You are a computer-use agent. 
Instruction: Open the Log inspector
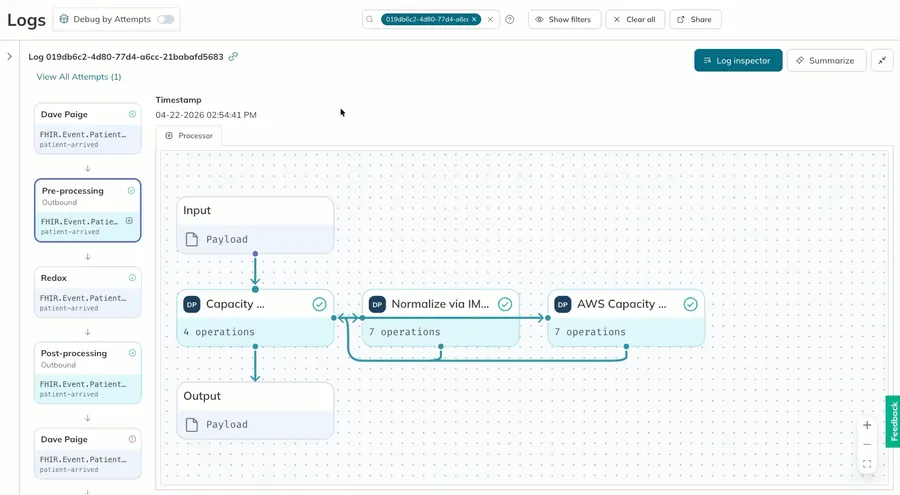pyautogui.click(x=738, y=60)
